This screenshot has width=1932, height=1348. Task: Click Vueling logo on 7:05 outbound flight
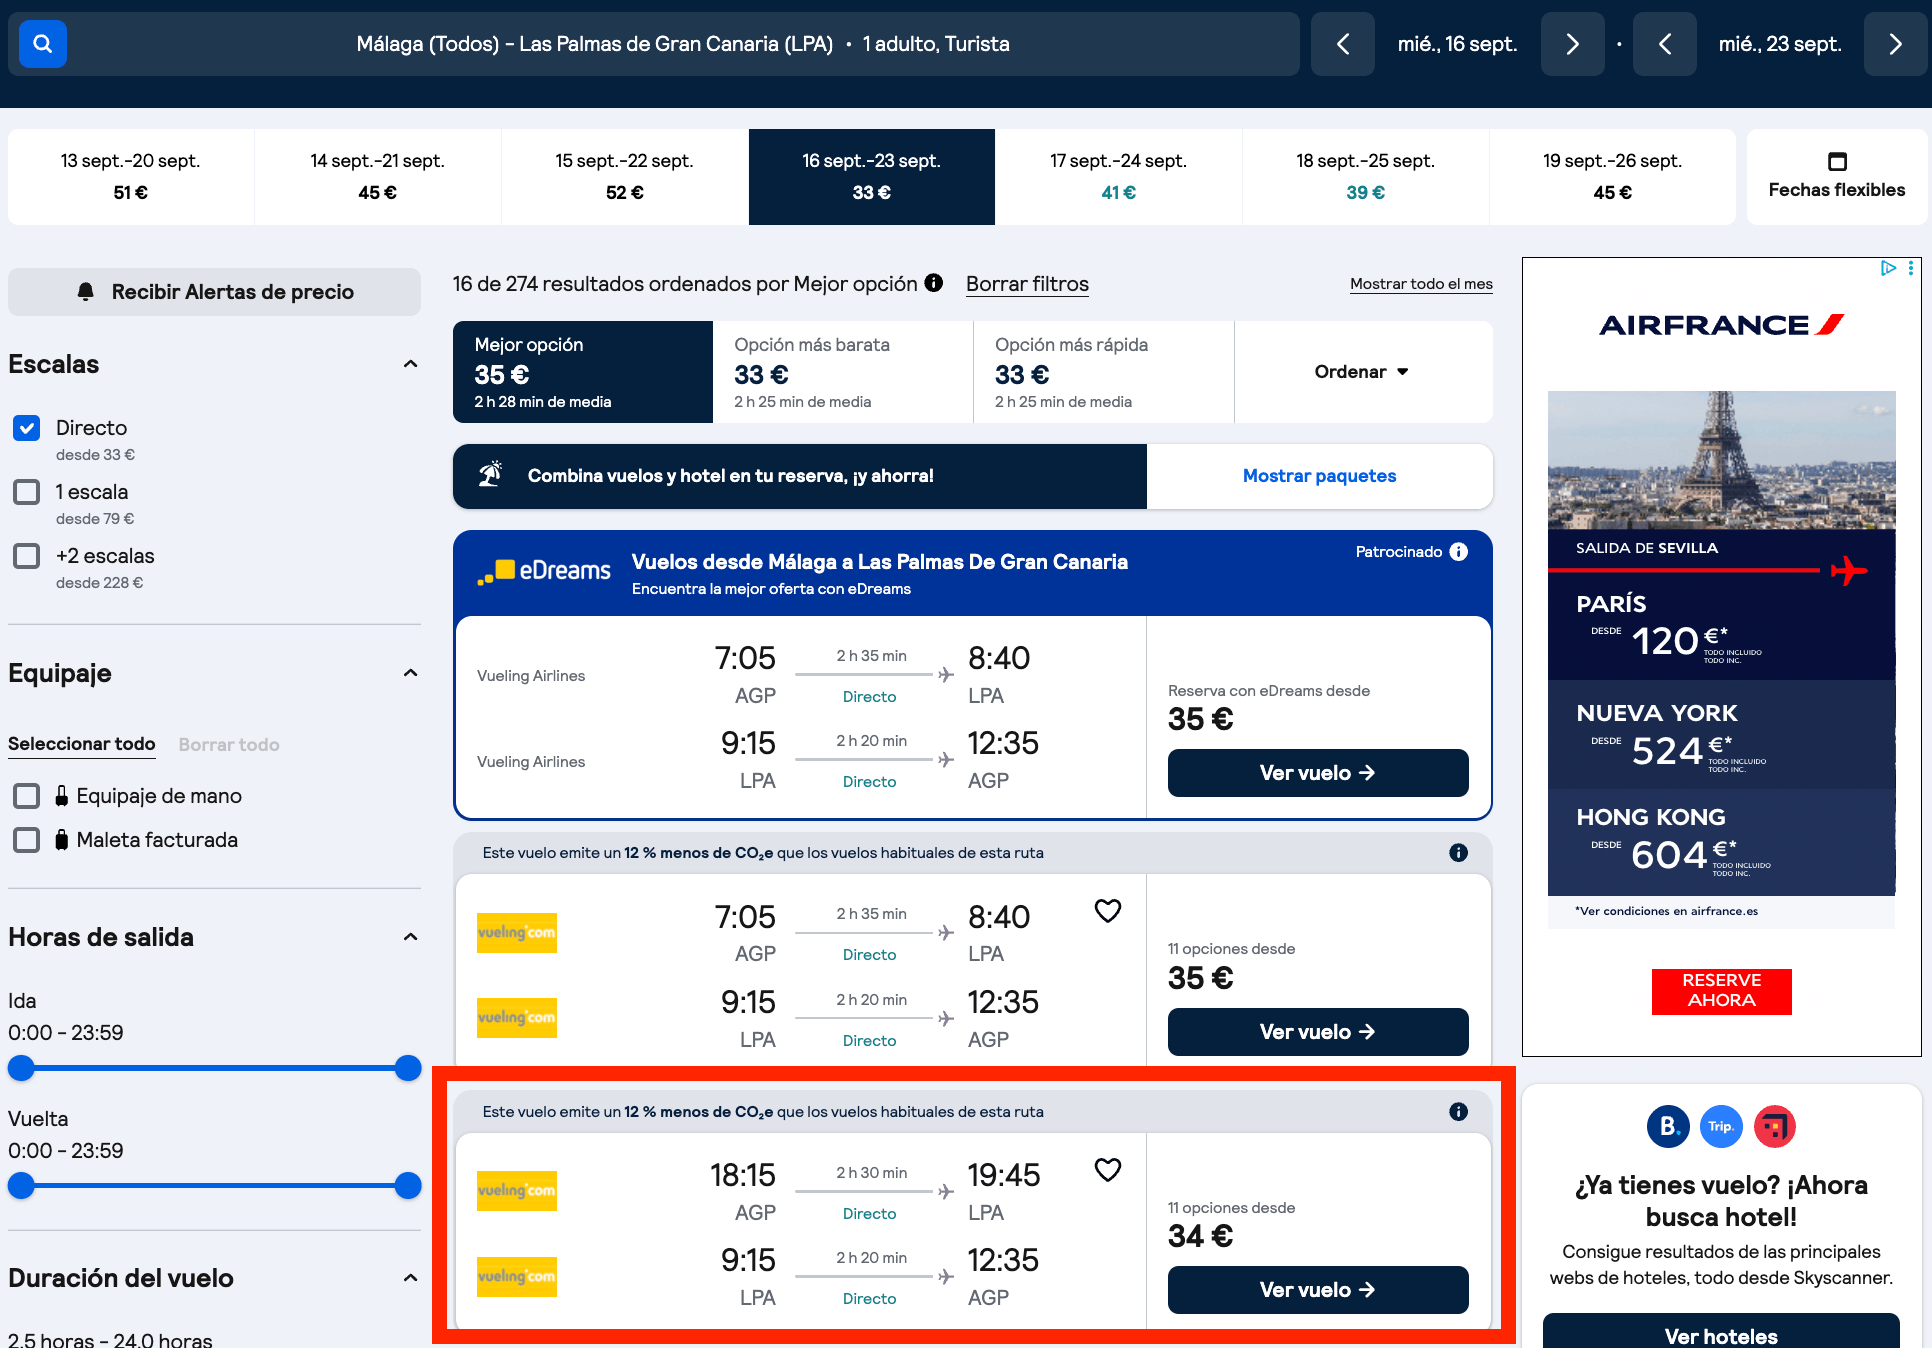pyautogui.click(x=517, y=933)
